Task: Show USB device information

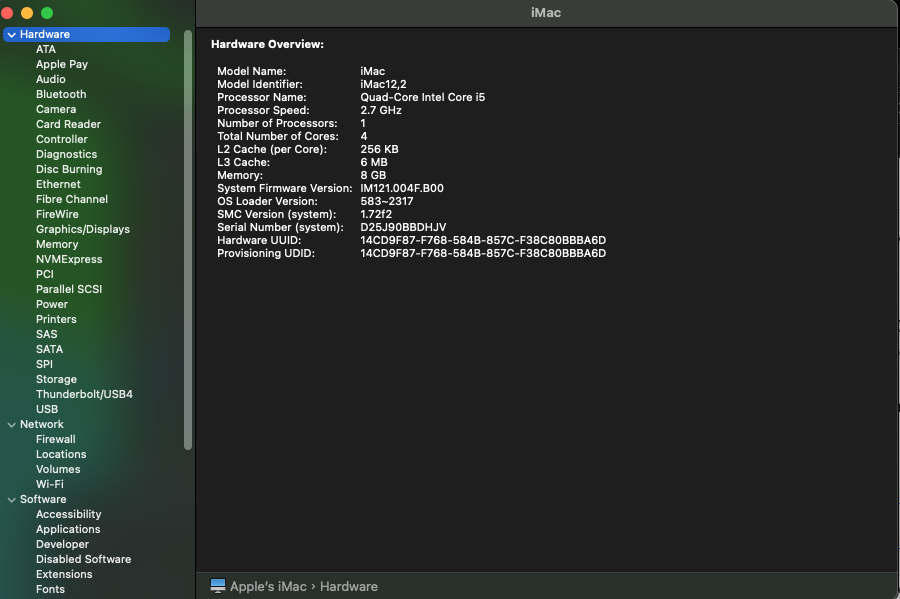Action: pyautogui.click(x=46, y=409)
